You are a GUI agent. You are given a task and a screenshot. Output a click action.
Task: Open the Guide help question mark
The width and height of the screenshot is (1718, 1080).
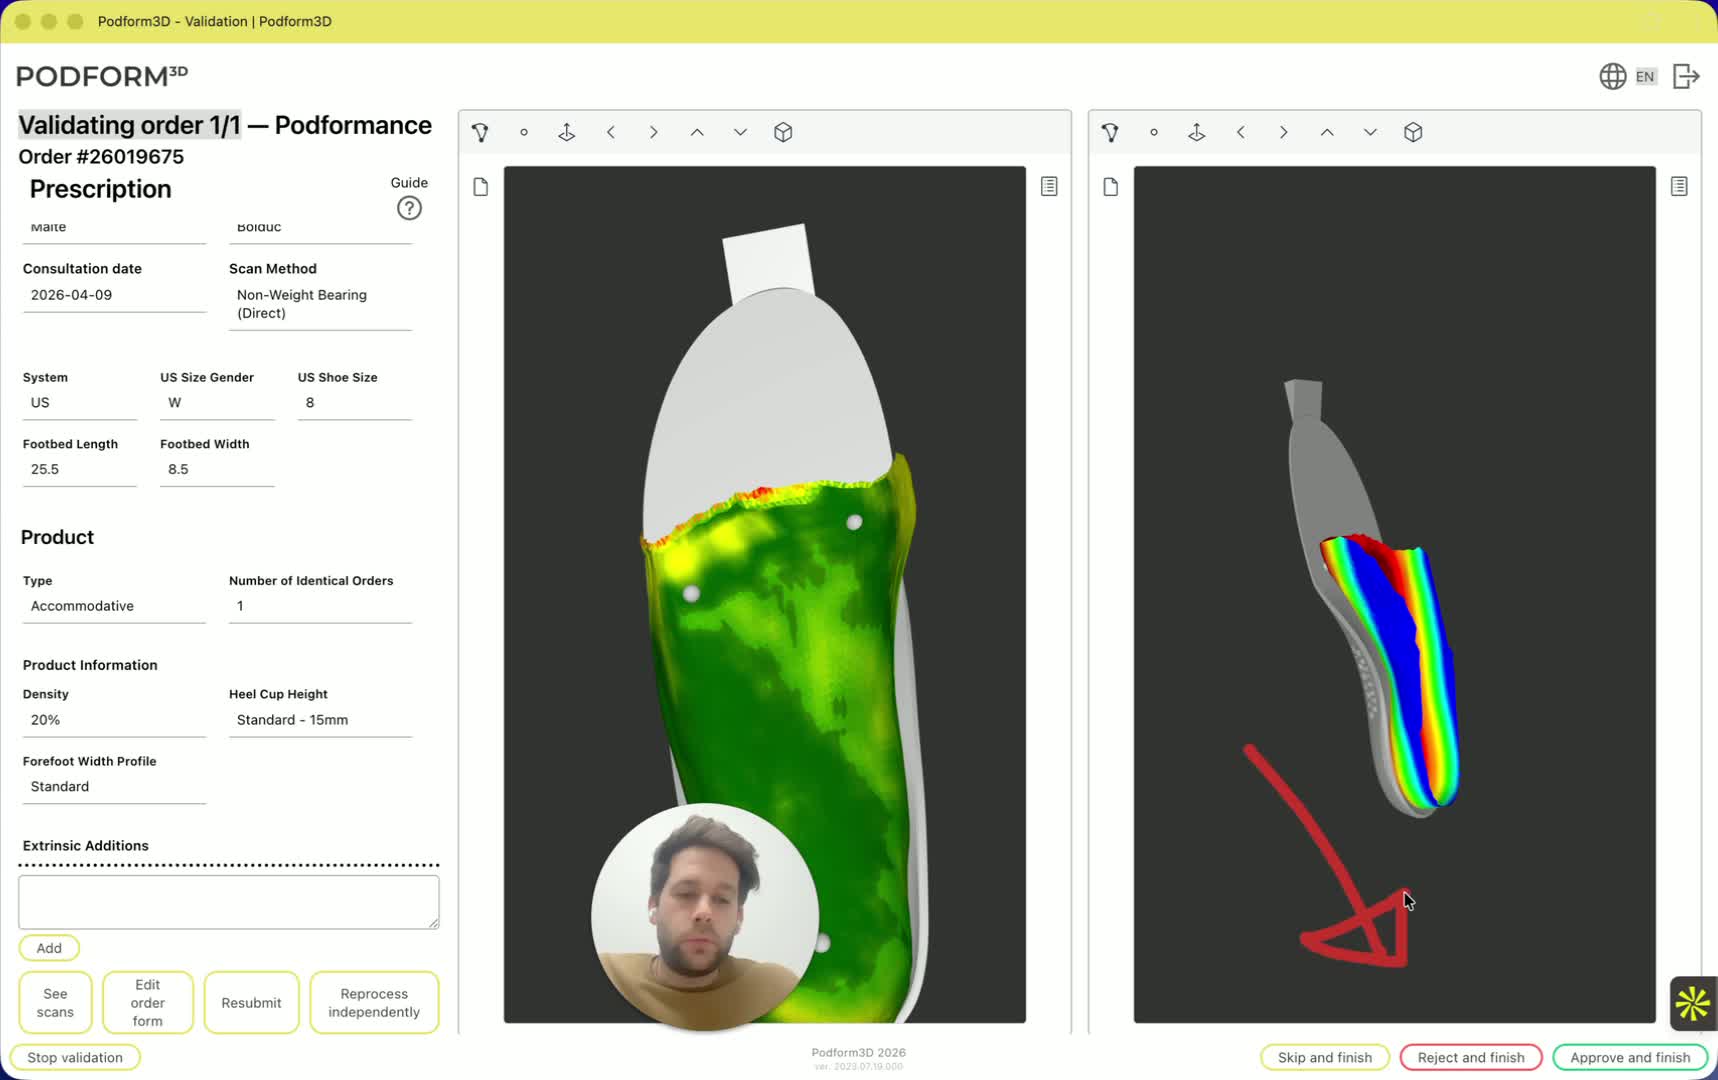coord(409,208)
